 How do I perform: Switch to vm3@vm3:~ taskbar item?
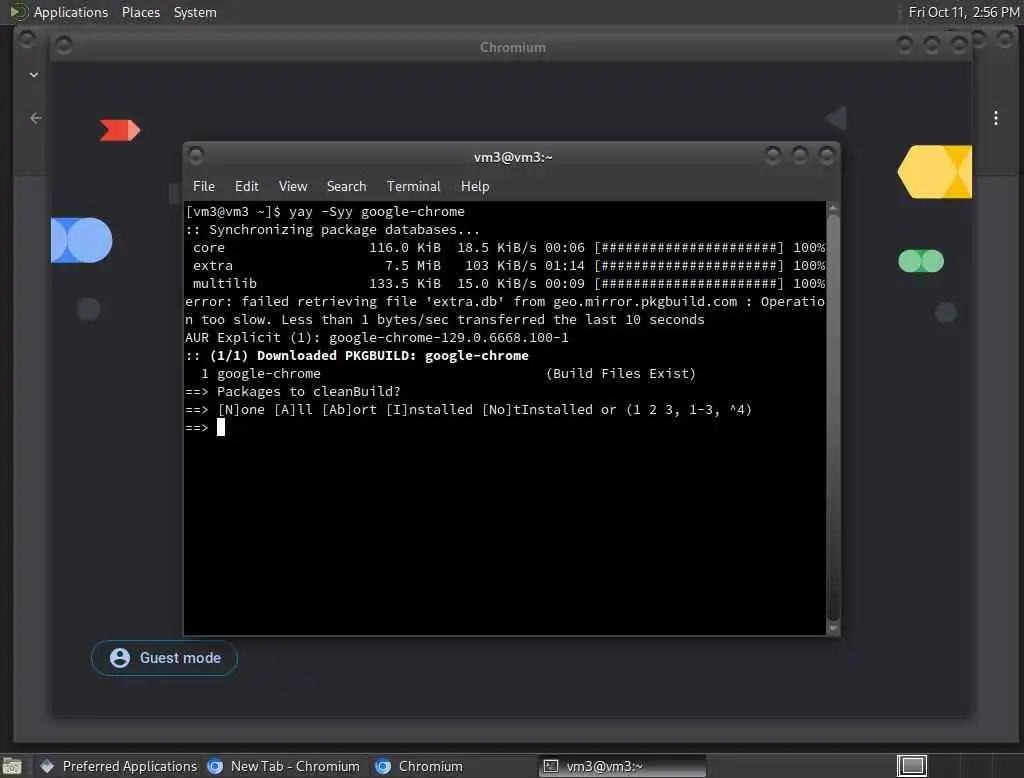pyautogui.click(x=622, y=766)
